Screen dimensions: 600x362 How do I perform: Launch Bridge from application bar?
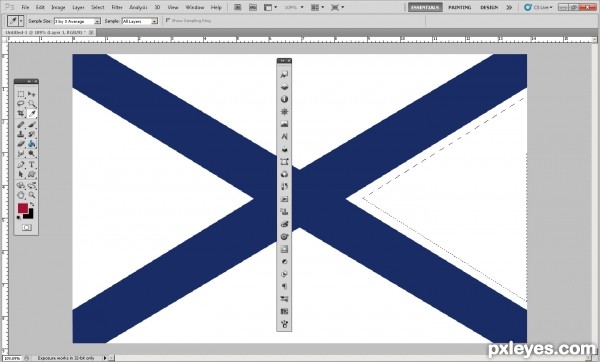[x=238, y=7]
